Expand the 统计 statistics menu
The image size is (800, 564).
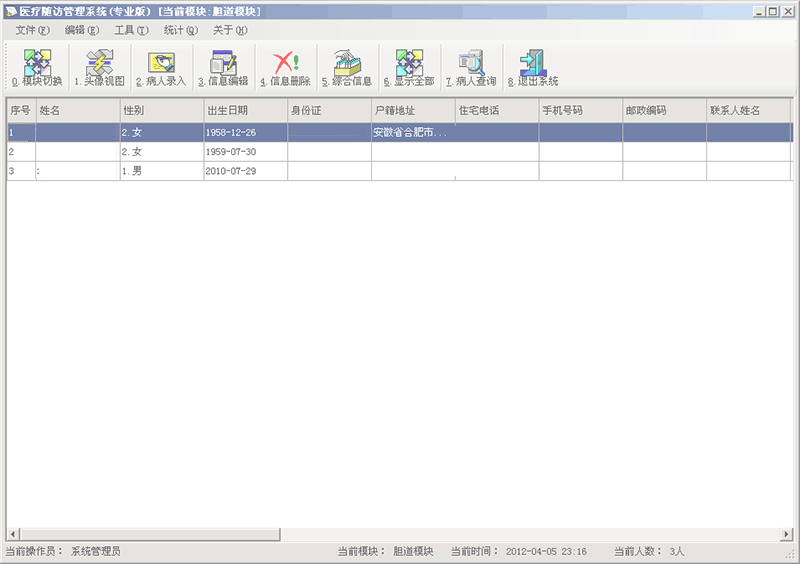[181, 30]
